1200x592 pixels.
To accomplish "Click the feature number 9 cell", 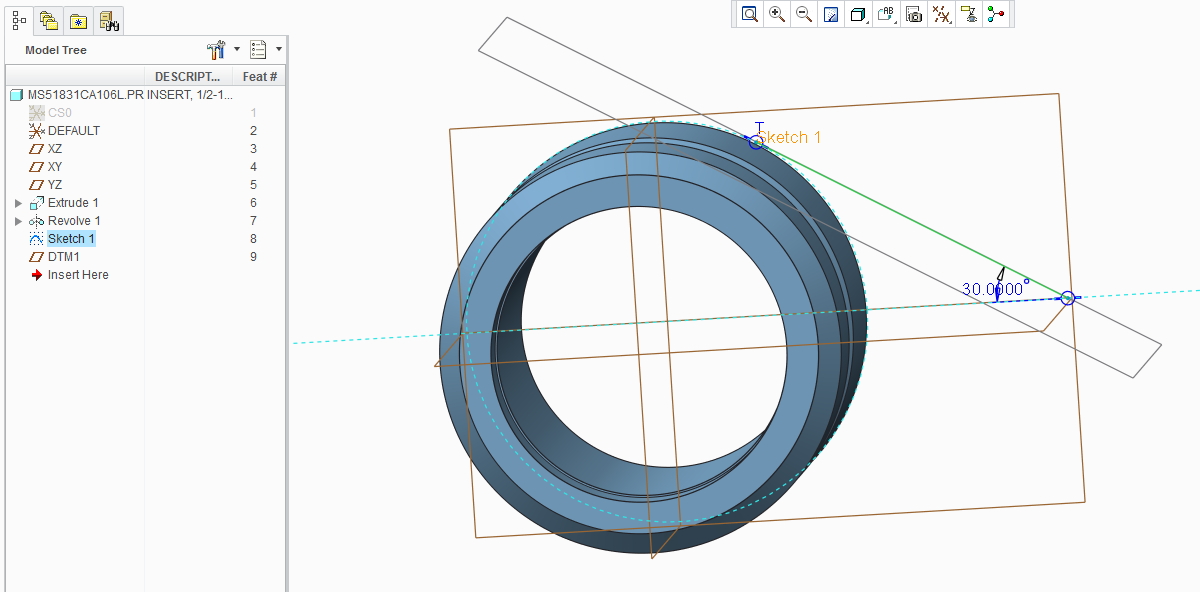I will click(254, 257).
